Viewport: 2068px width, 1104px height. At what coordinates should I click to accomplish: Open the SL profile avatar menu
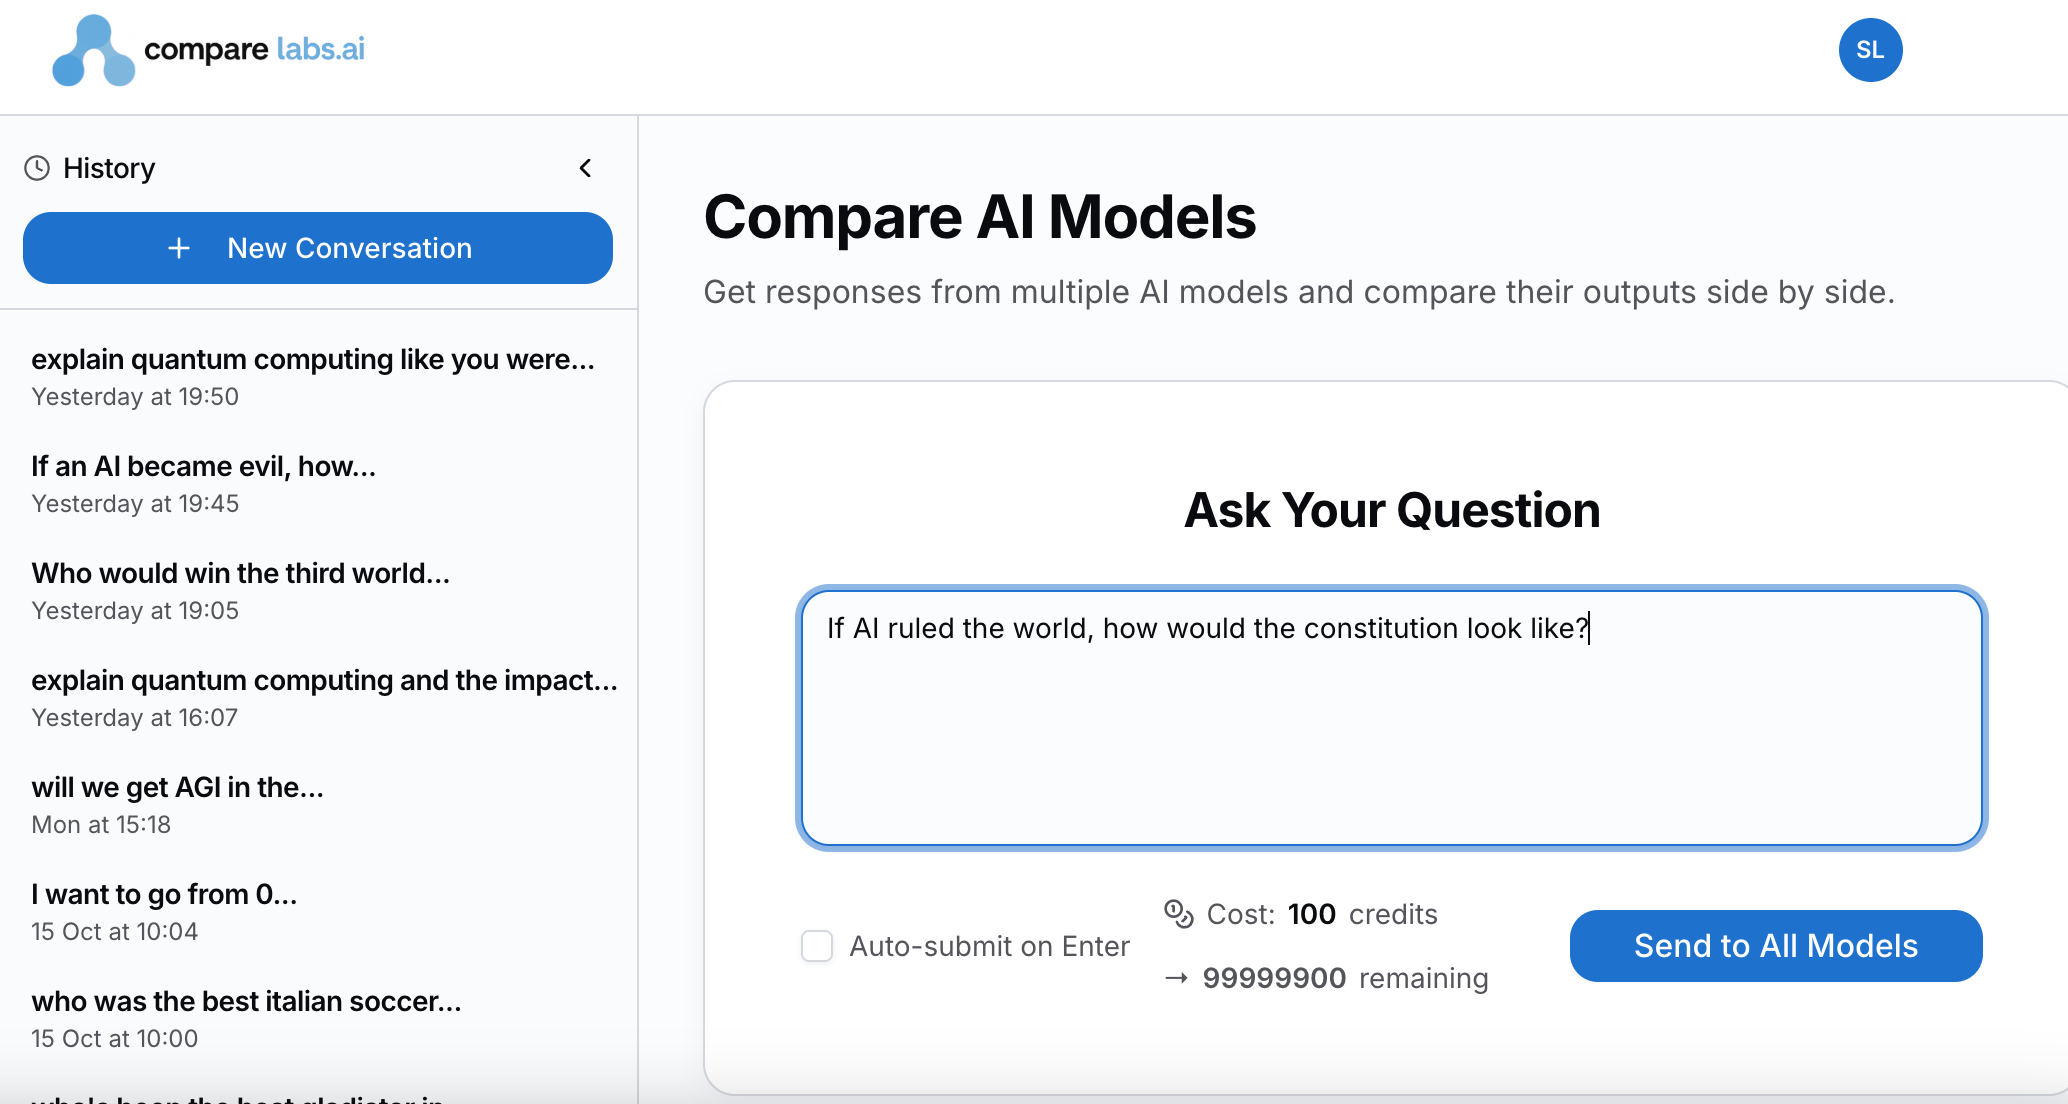(1870, 50)
